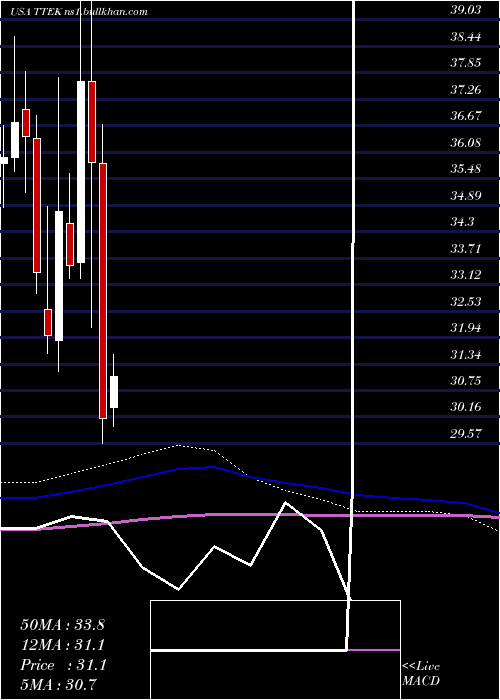
Task: Click the 36.67 price axis label
Action: pos(466,116)
